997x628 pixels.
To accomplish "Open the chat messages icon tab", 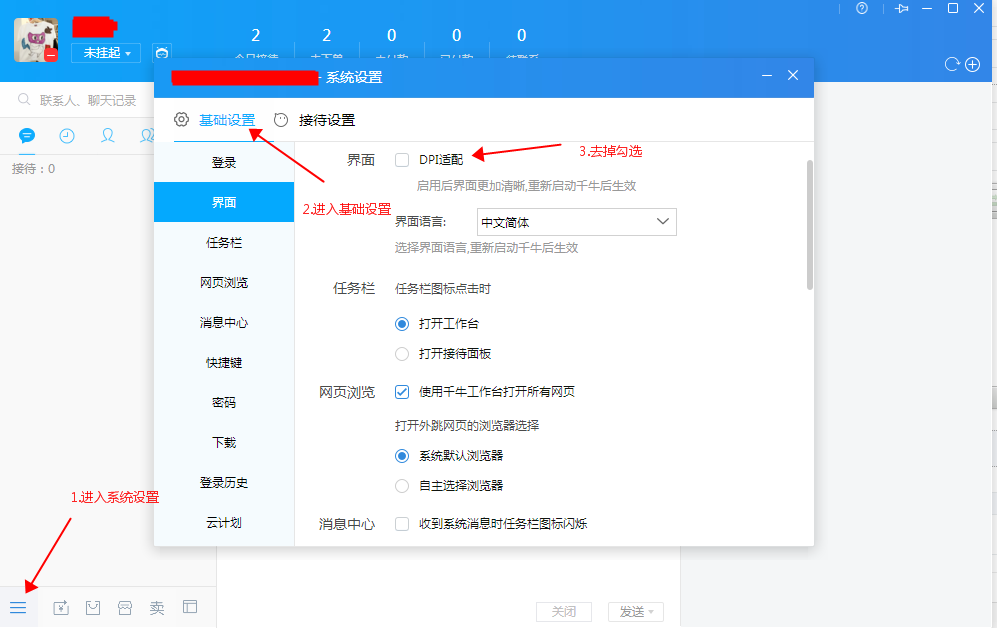I will click(x=27, y=135).
